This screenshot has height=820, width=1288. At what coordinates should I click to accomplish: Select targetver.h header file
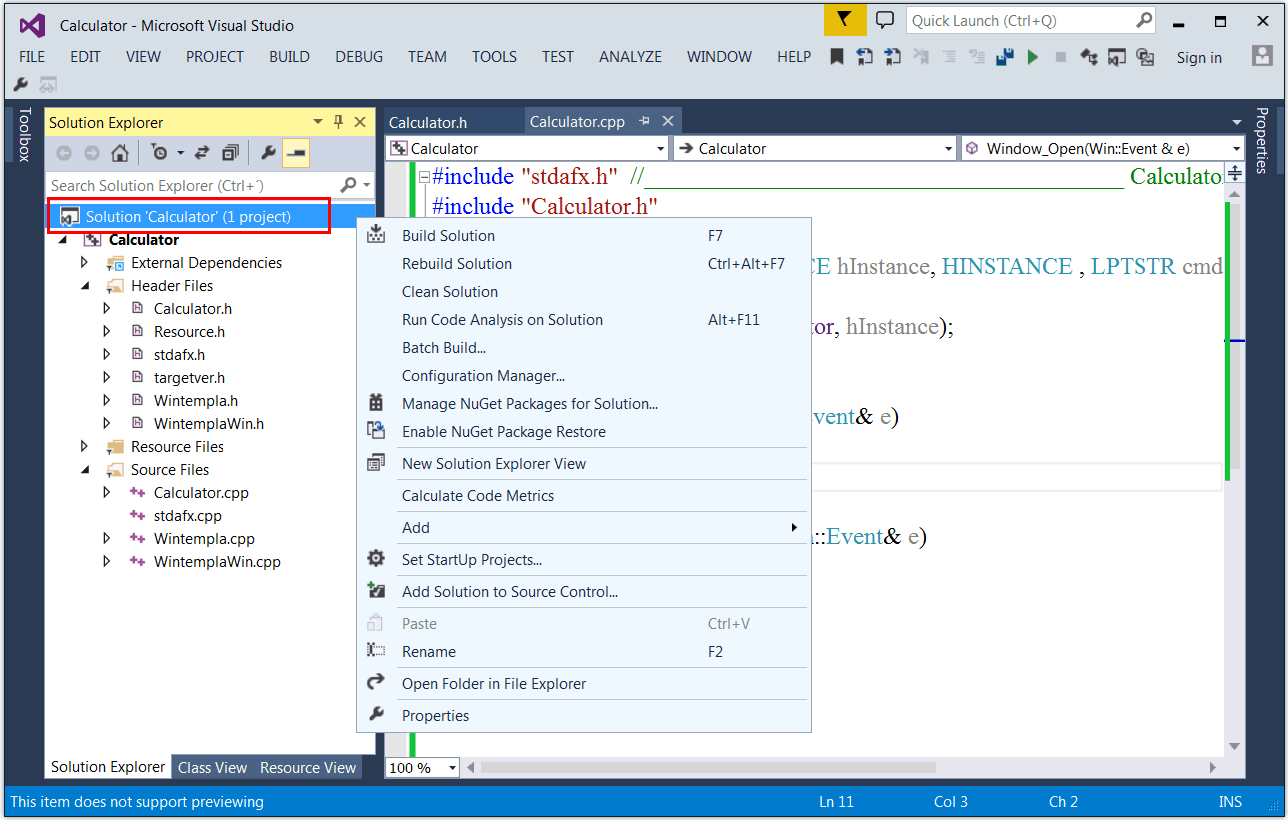[x=189, y=378]
